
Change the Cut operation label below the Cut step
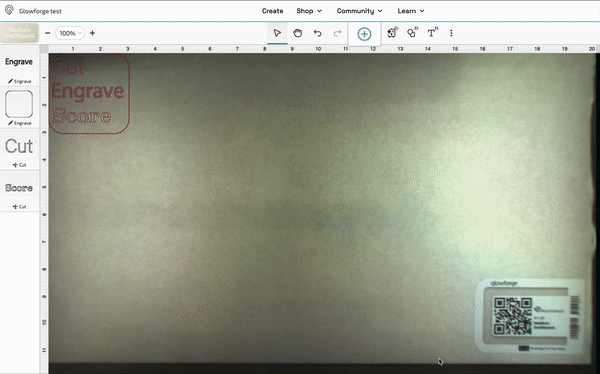coord(20,165)
